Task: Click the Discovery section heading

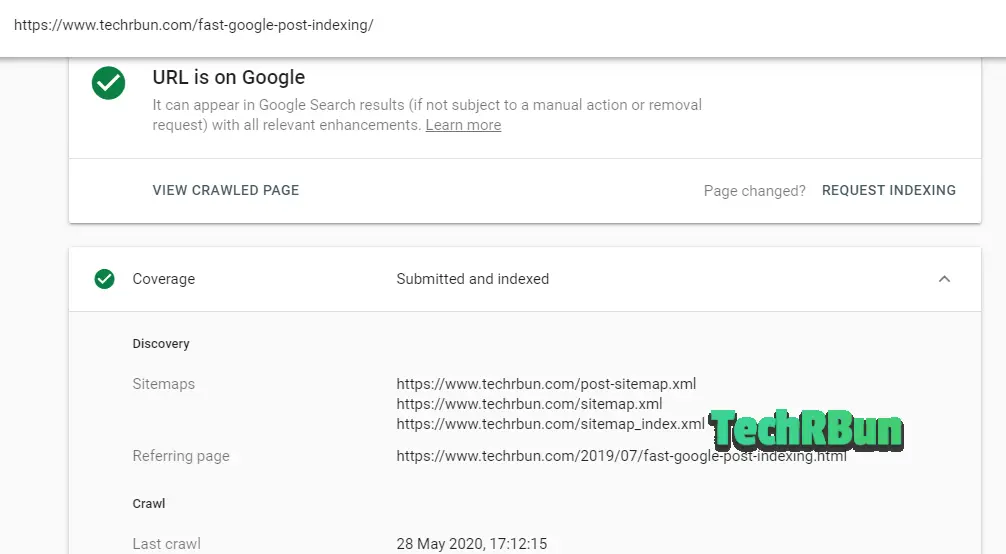Action: tap(161, 344)
